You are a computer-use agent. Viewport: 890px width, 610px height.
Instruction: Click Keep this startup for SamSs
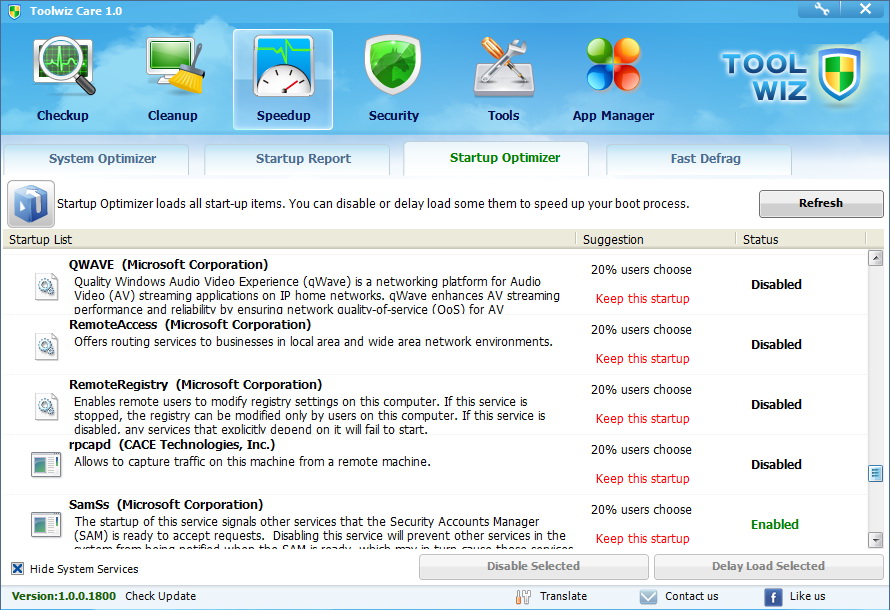click(643, 539)
